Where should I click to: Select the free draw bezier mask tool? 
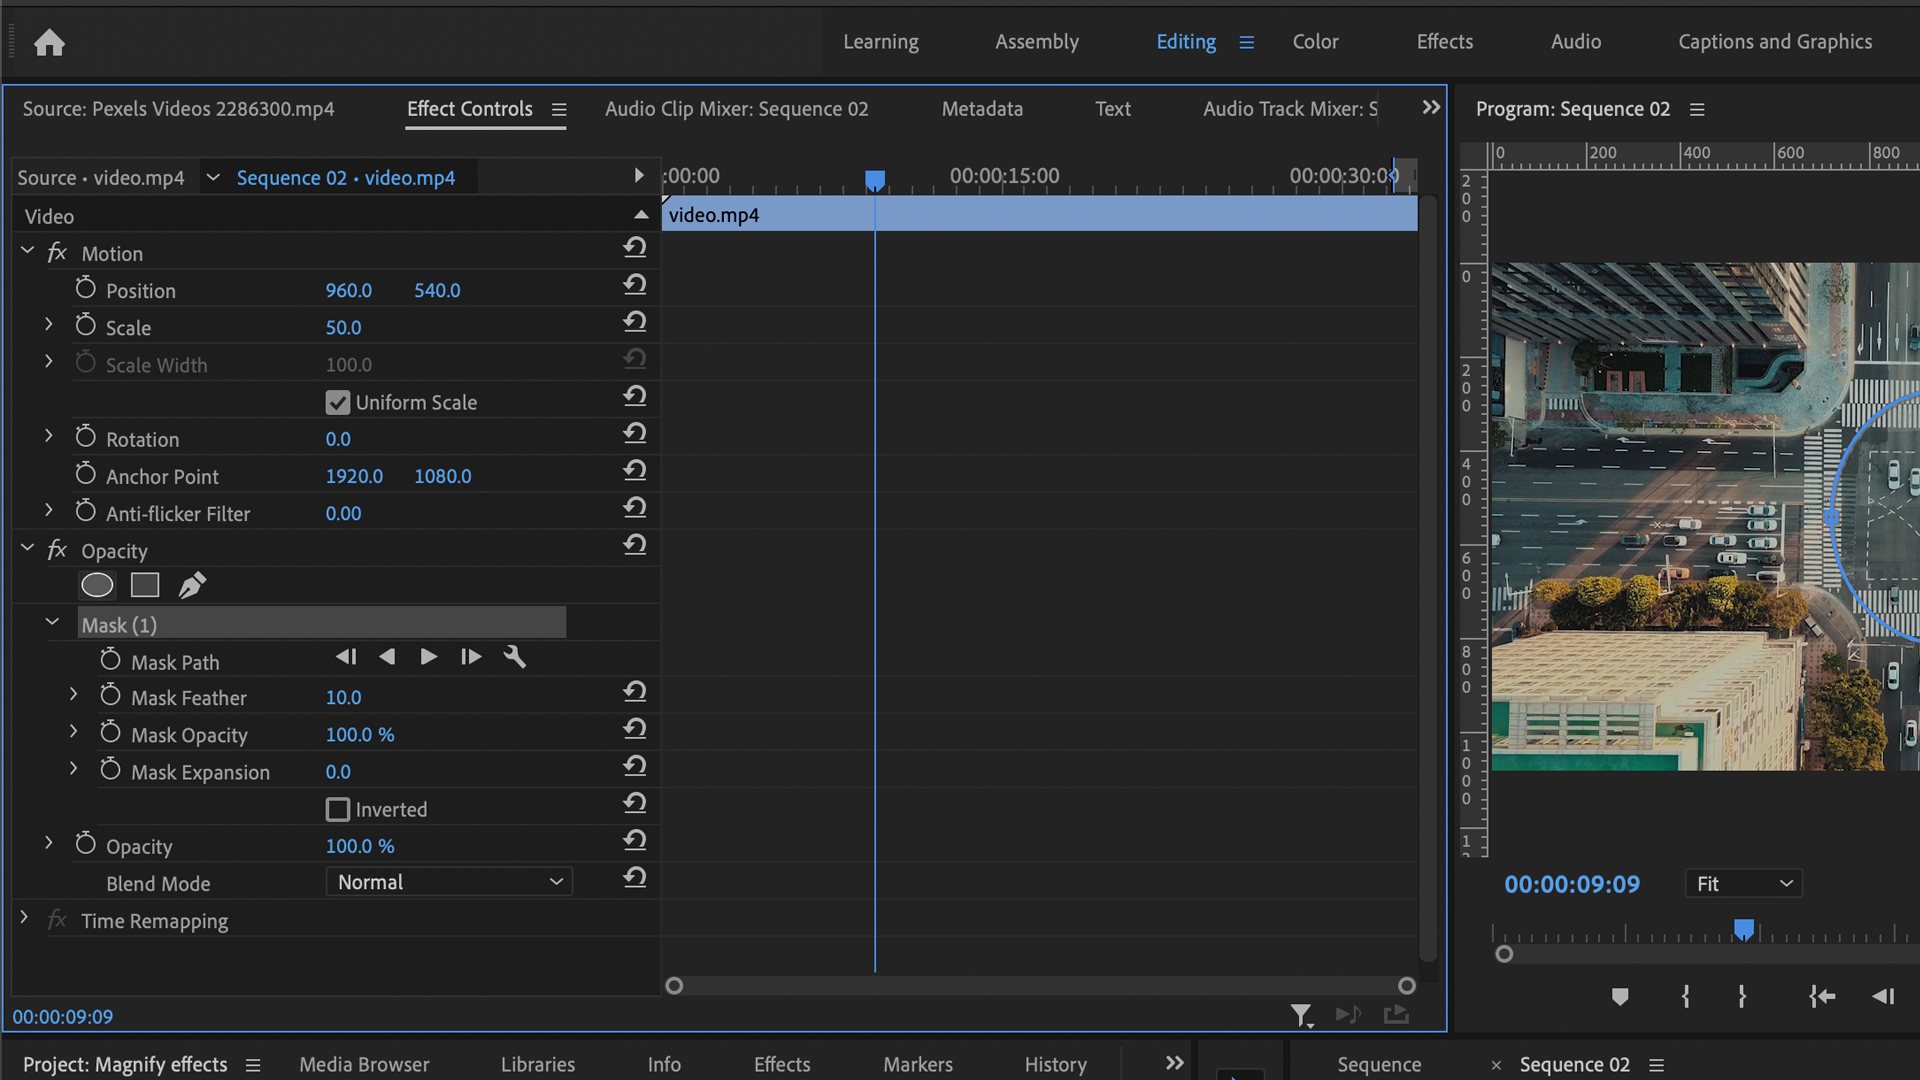tap(192, 585)
